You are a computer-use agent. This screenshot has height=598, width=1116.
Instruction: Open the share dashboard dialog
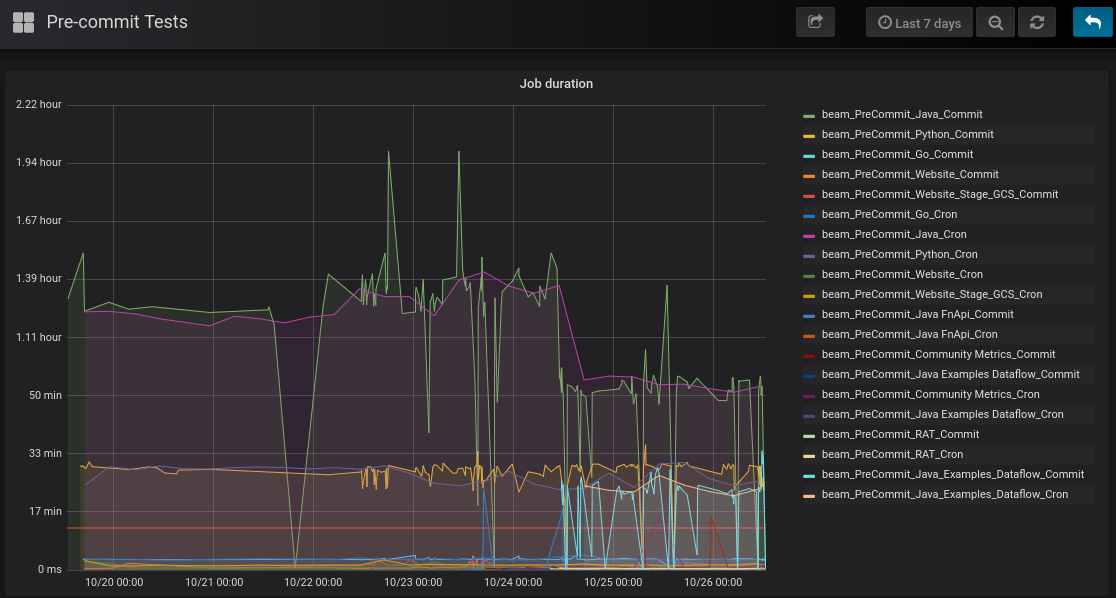pos(815,22)
